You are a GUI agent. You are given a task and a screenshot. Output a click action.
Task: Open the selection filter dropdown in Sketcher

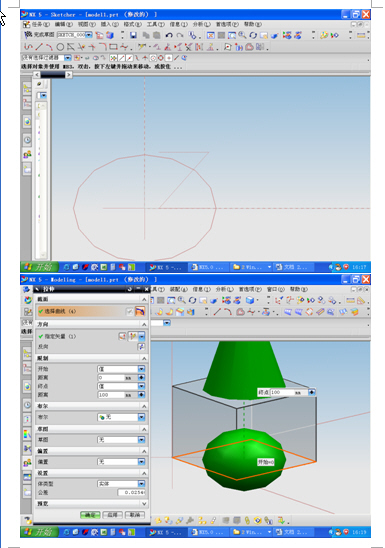coord(68,58)
